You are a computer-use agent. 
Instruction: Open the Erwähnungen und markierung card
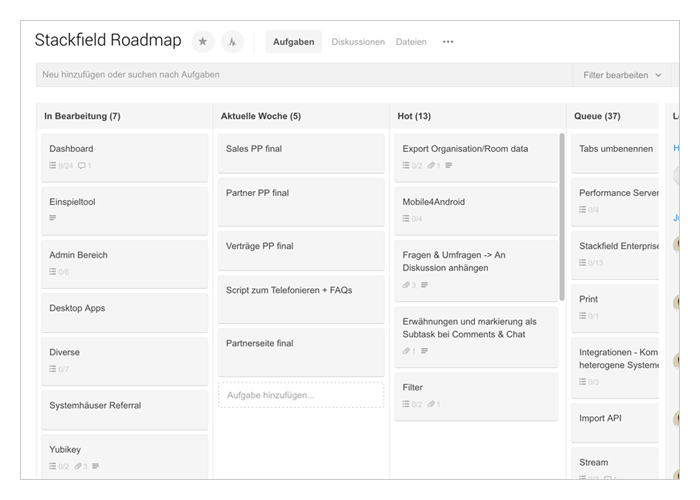(476, 337)
